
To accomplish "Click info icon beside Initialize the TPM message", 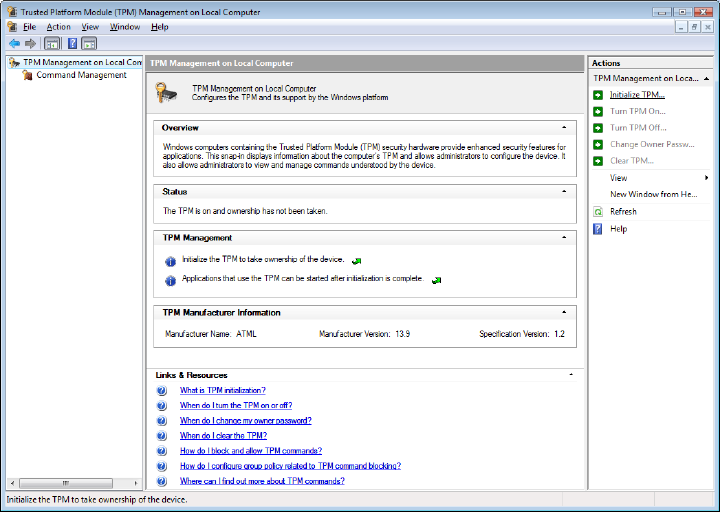I will point(170,261).
